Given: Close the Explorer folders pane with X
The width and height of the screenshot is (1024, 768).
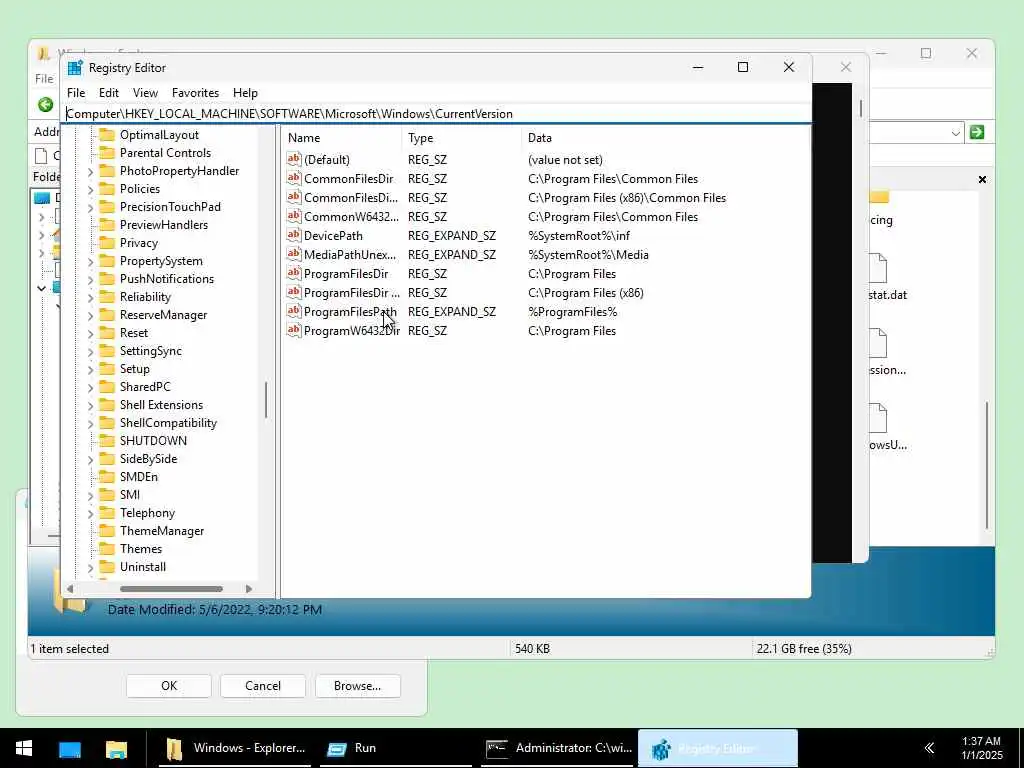Looking at the screenshot, I should tap(982, 180).
